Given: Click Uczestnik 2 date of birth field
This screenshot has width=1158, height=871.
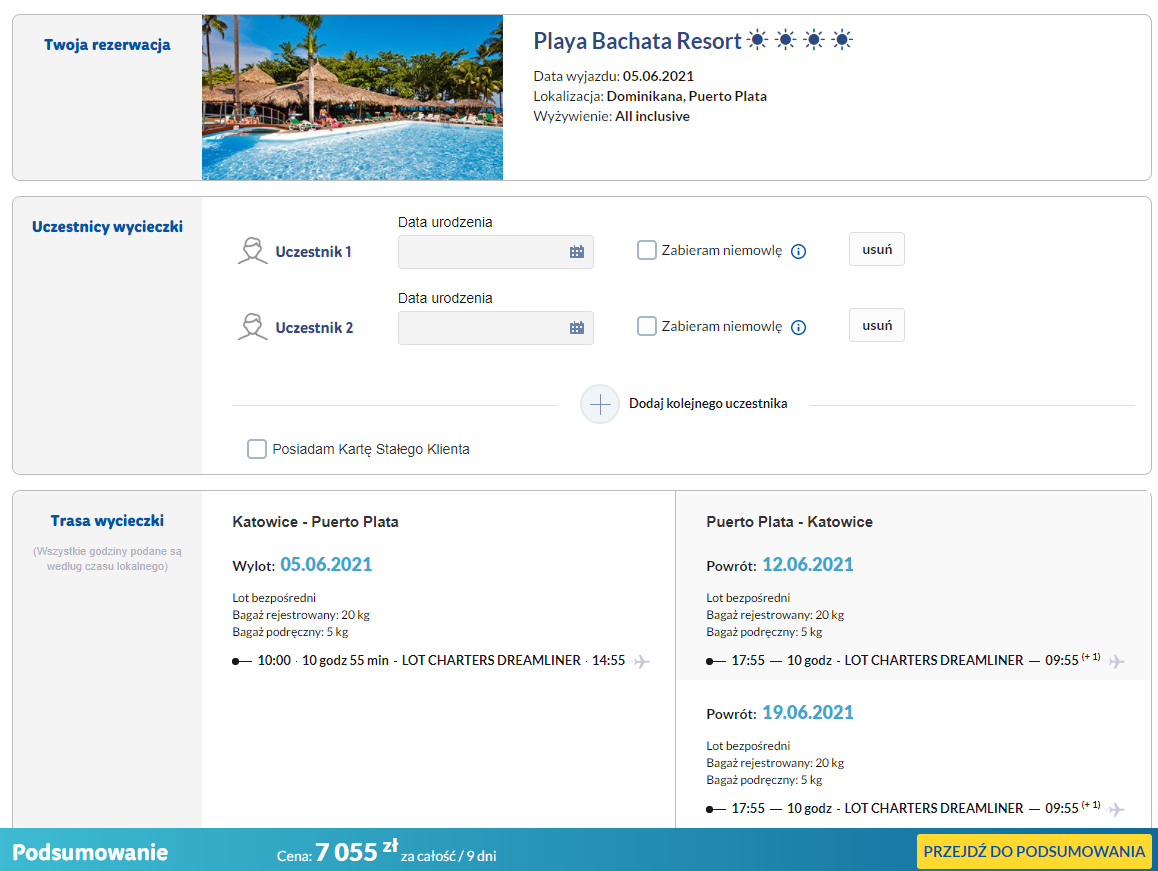Looking at the screenshot, I should pyautogui.click(x=482, y=328).
